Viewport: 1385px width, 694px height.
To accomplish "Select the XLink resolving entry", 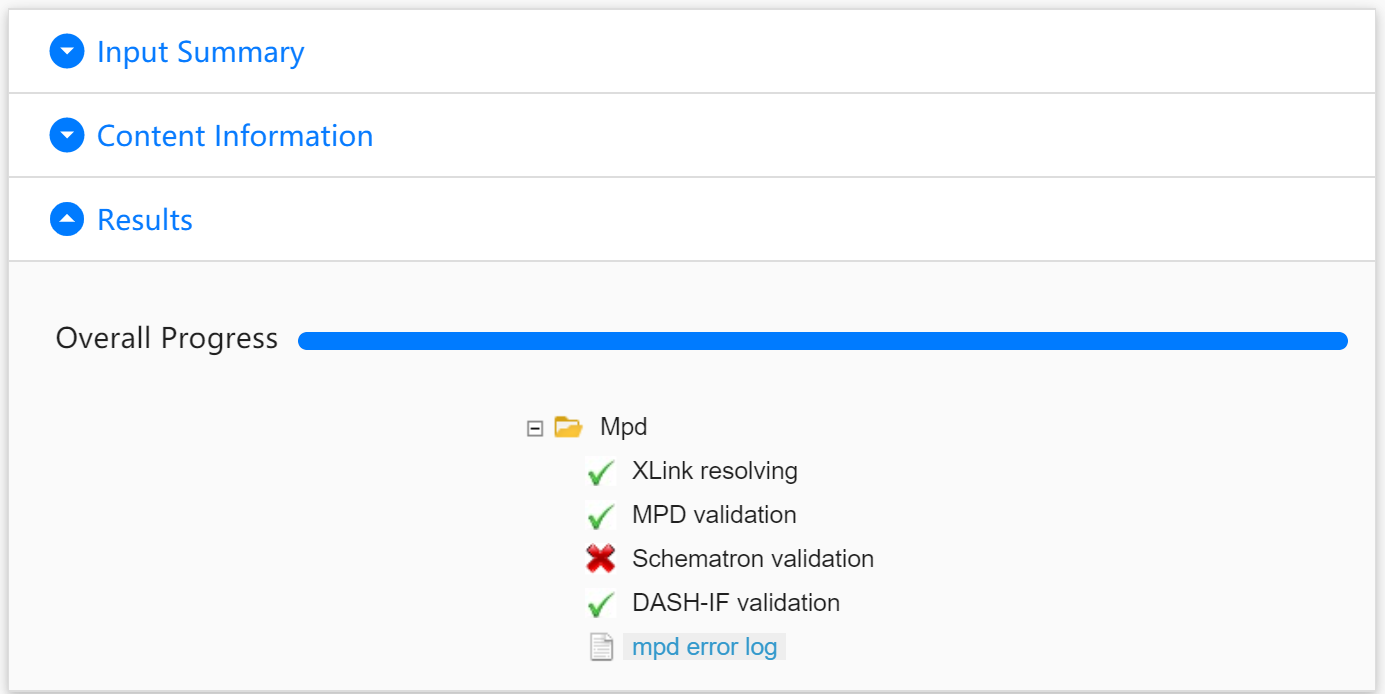I will pos(714,471).
